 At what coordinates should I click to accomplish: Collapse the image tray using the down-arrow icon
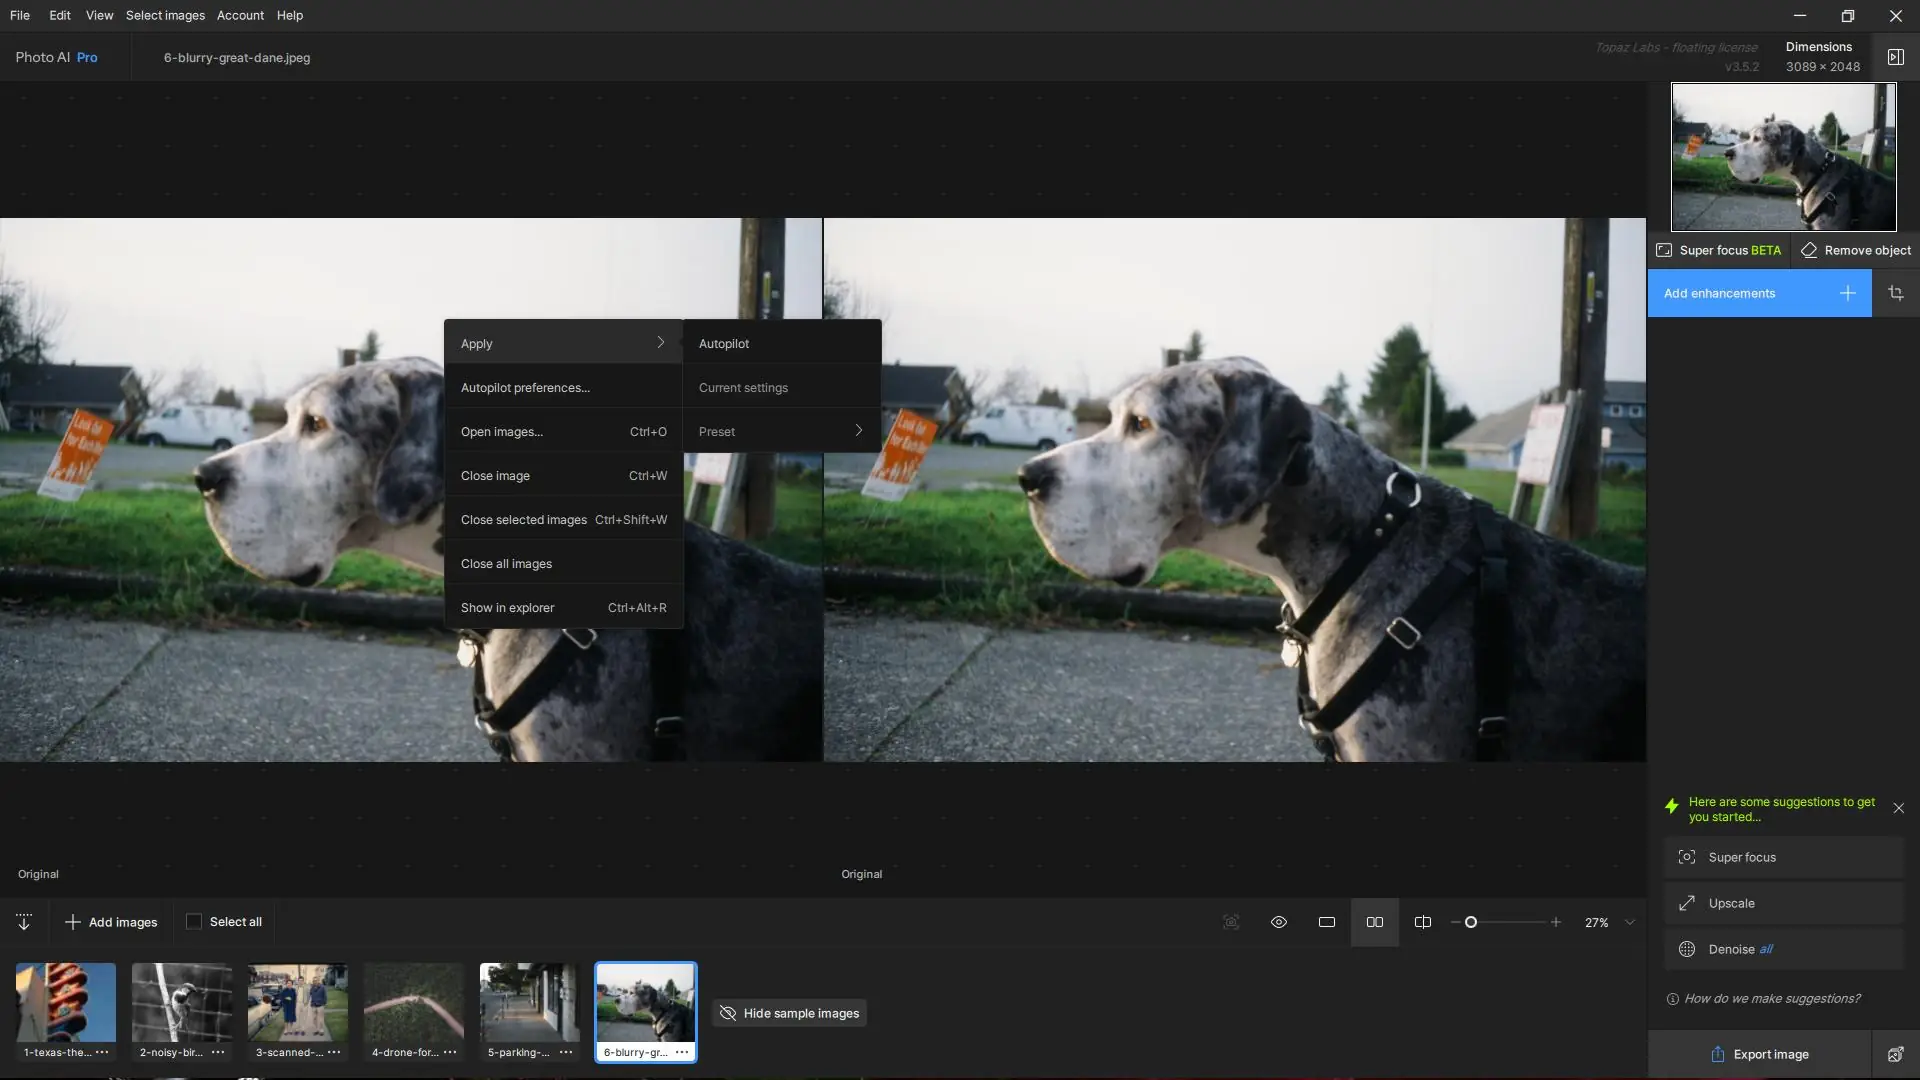[x=24, y=922]
